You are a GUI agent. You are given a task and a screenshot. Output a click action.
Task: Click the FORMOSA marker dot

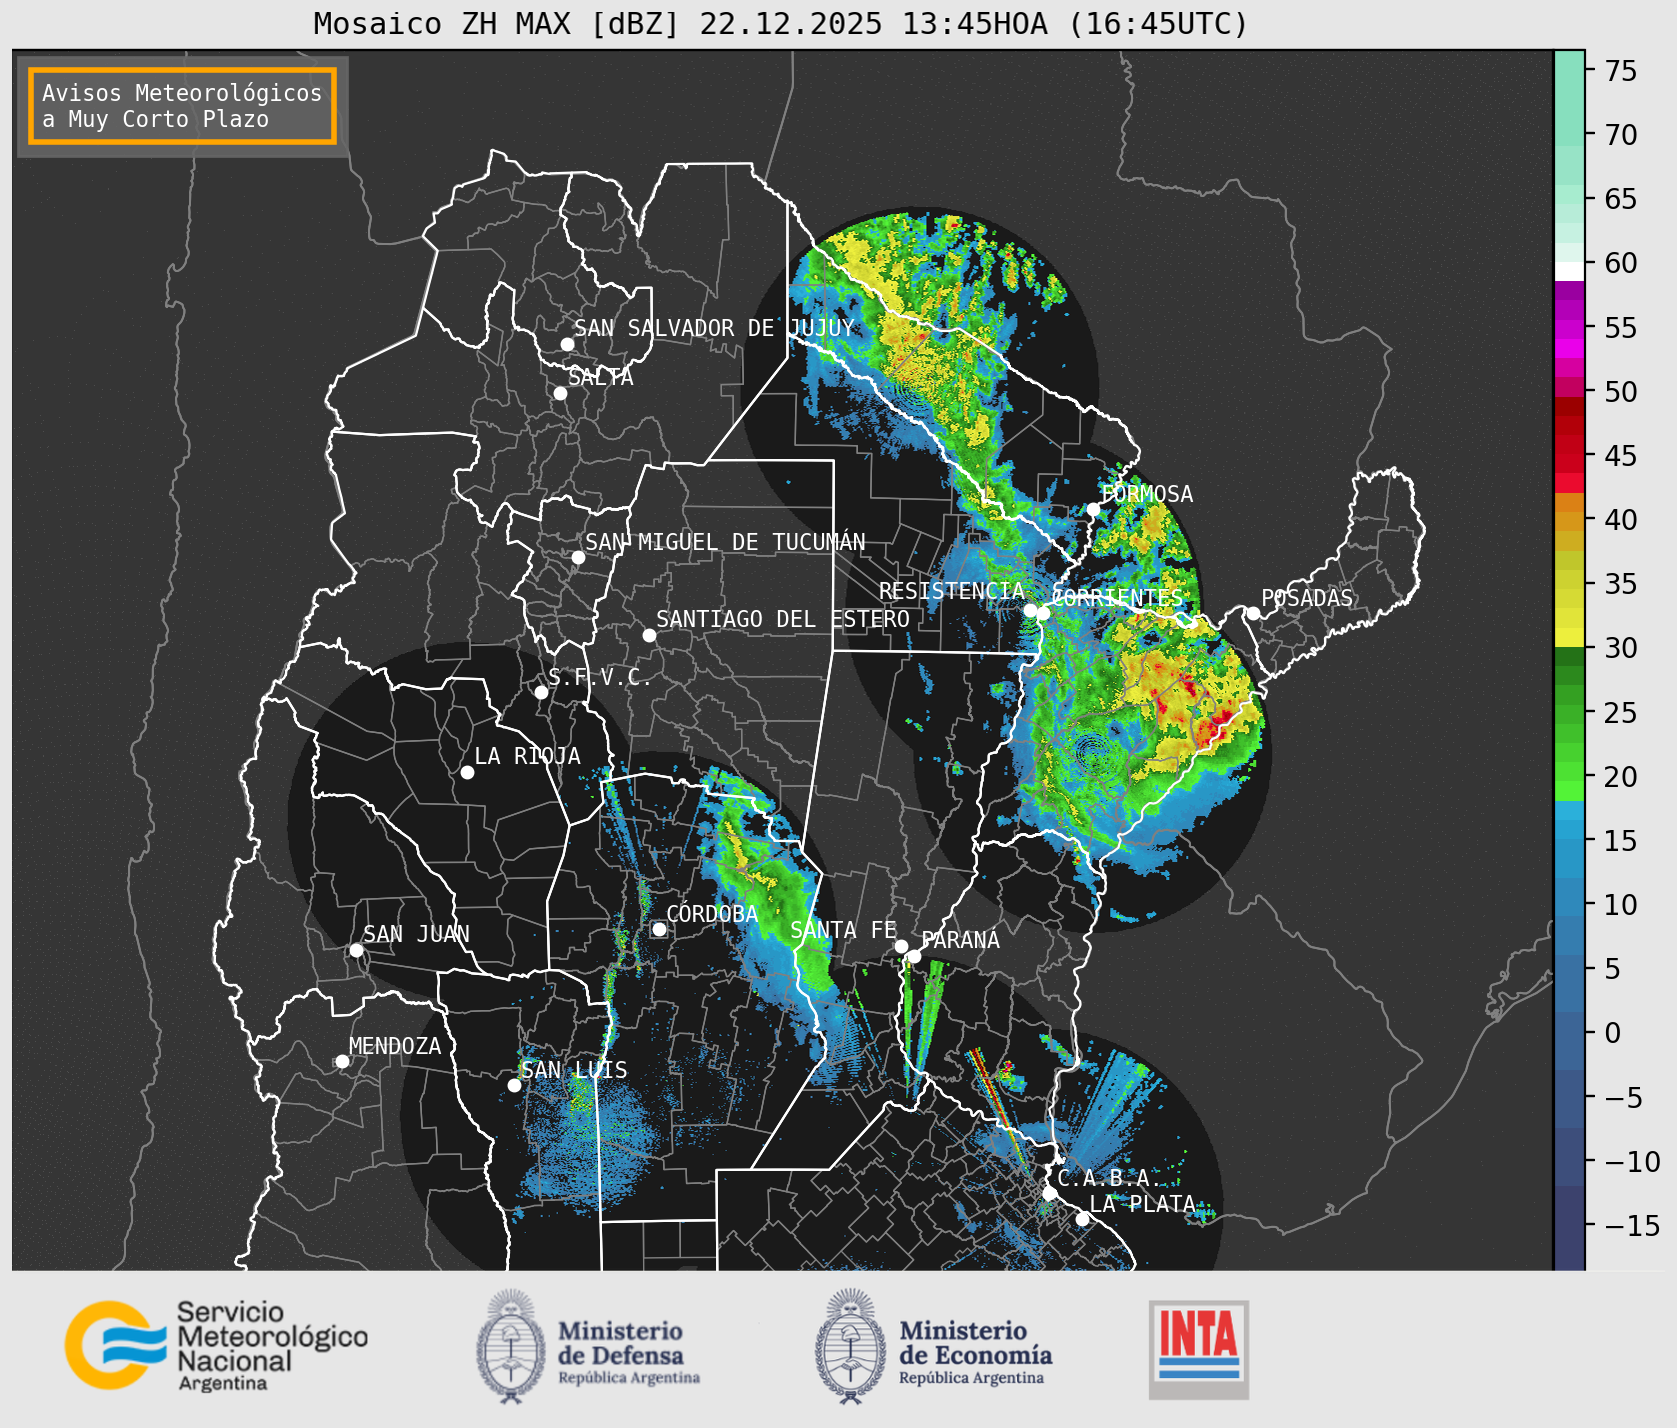point(1093,509)
